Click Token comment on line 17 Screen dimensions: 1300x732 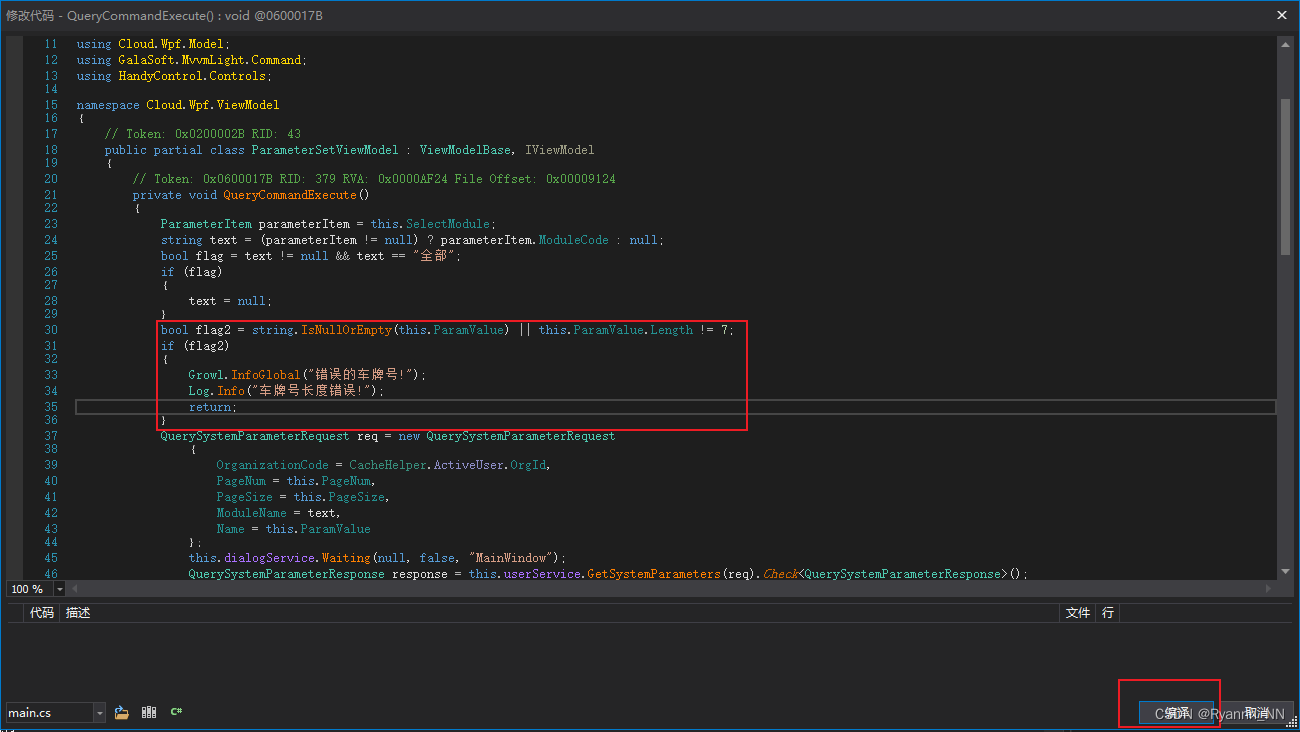pos(203,134)
